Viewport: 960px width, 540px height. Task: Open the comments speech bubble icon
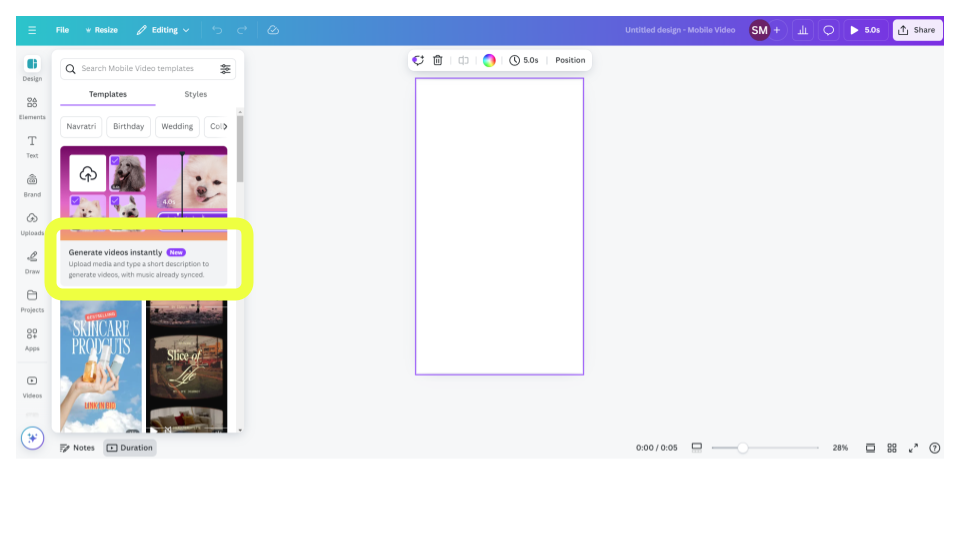click(x=828, y=30)
